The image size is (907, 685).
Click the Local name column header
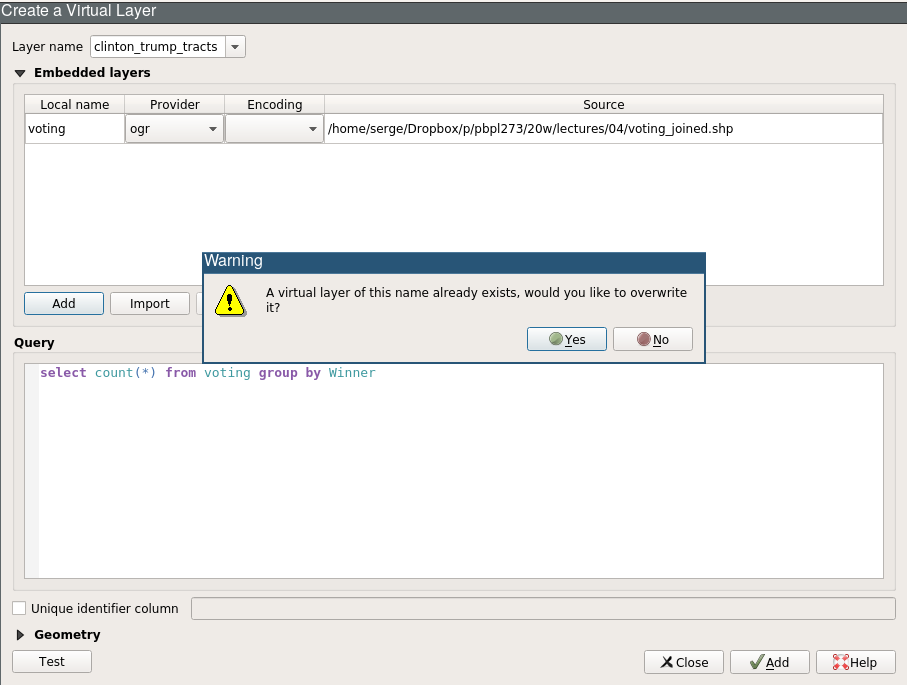point(75,105)
